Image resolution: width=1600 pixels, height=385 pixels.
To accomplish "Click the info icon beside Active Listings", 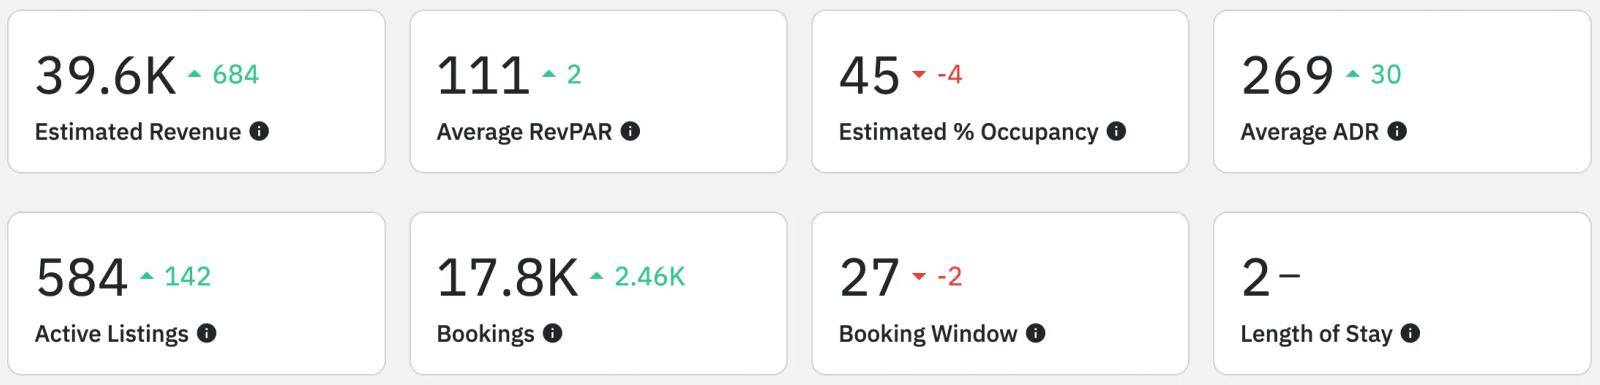I will coord(206,333).
